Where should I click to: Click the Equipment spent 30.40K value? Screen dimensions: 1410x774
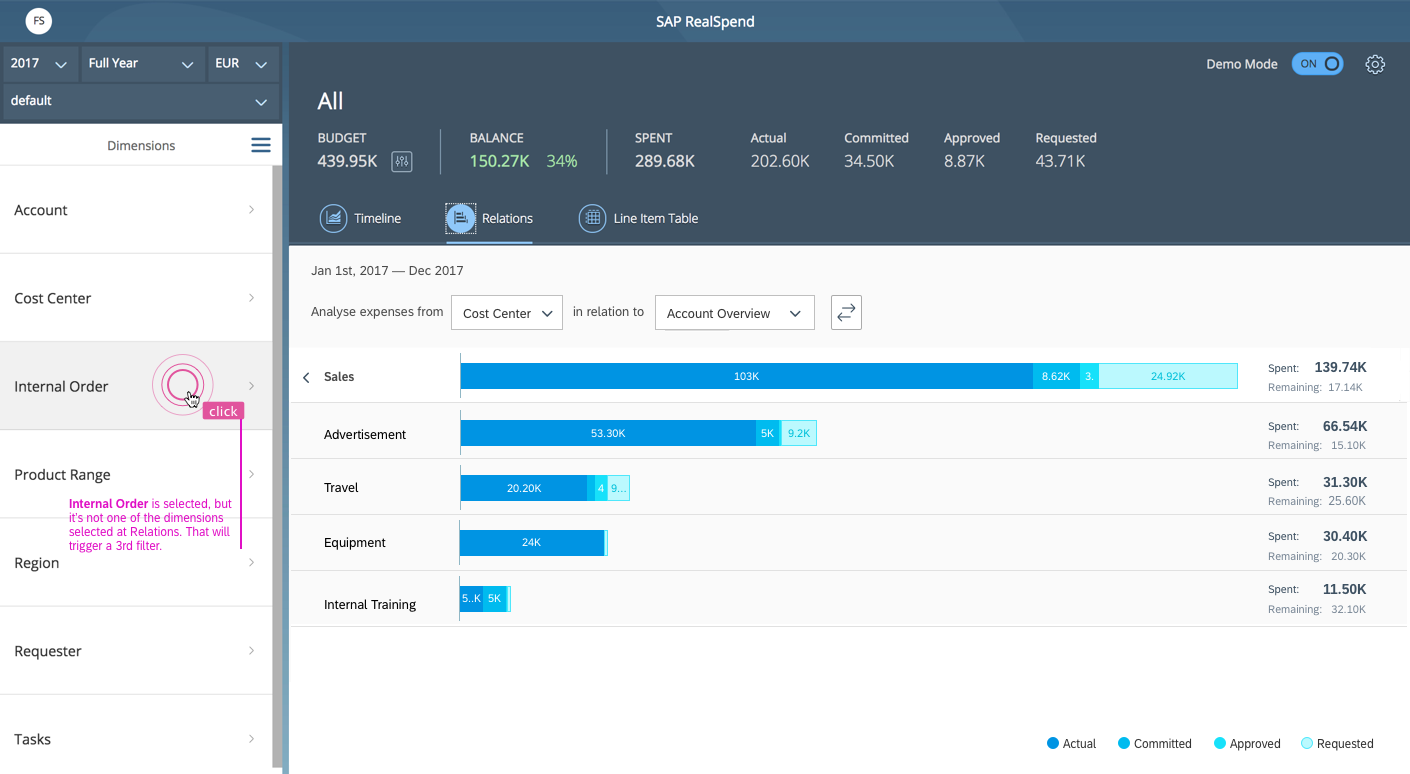1344,536
